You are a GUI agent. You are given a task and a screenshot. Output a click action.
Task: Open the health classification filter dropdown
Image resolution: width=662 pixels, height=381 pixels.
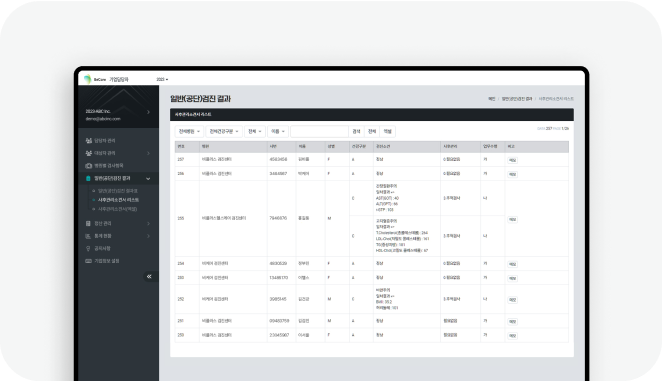224,131
